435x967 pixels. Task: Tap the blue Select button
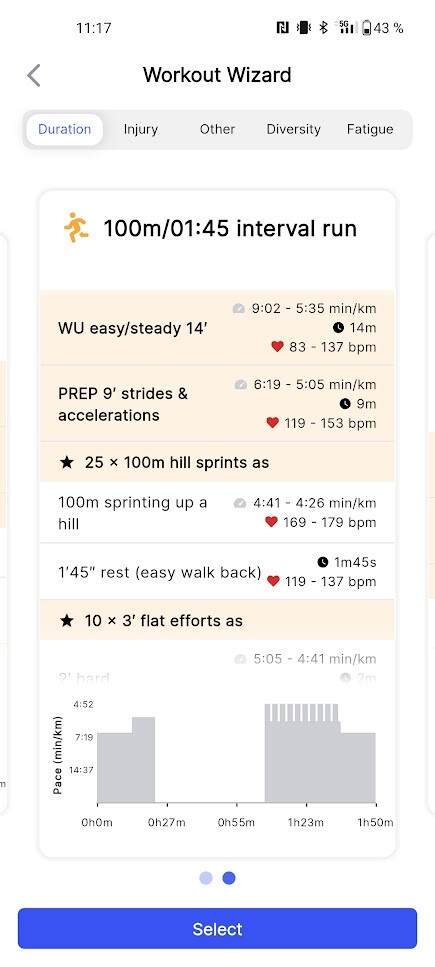(217, 929)
